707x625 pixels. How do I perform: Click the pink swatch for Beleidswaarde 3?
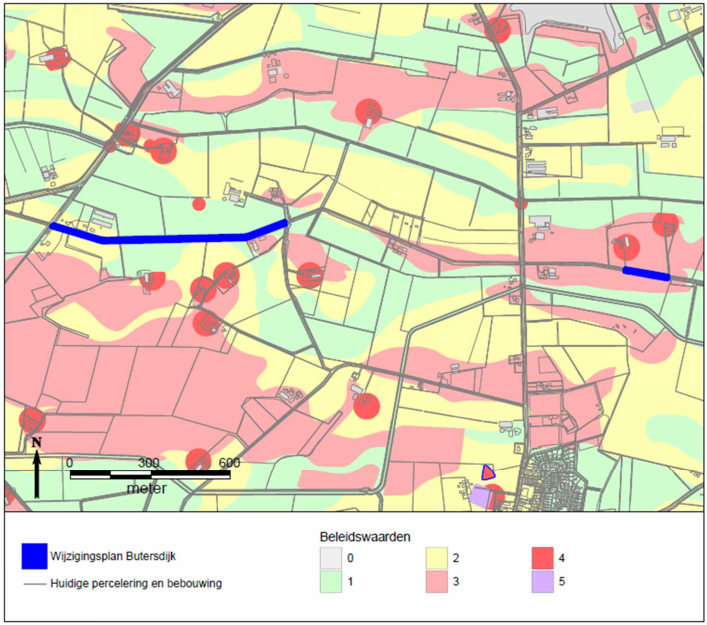tap(436, 581)
